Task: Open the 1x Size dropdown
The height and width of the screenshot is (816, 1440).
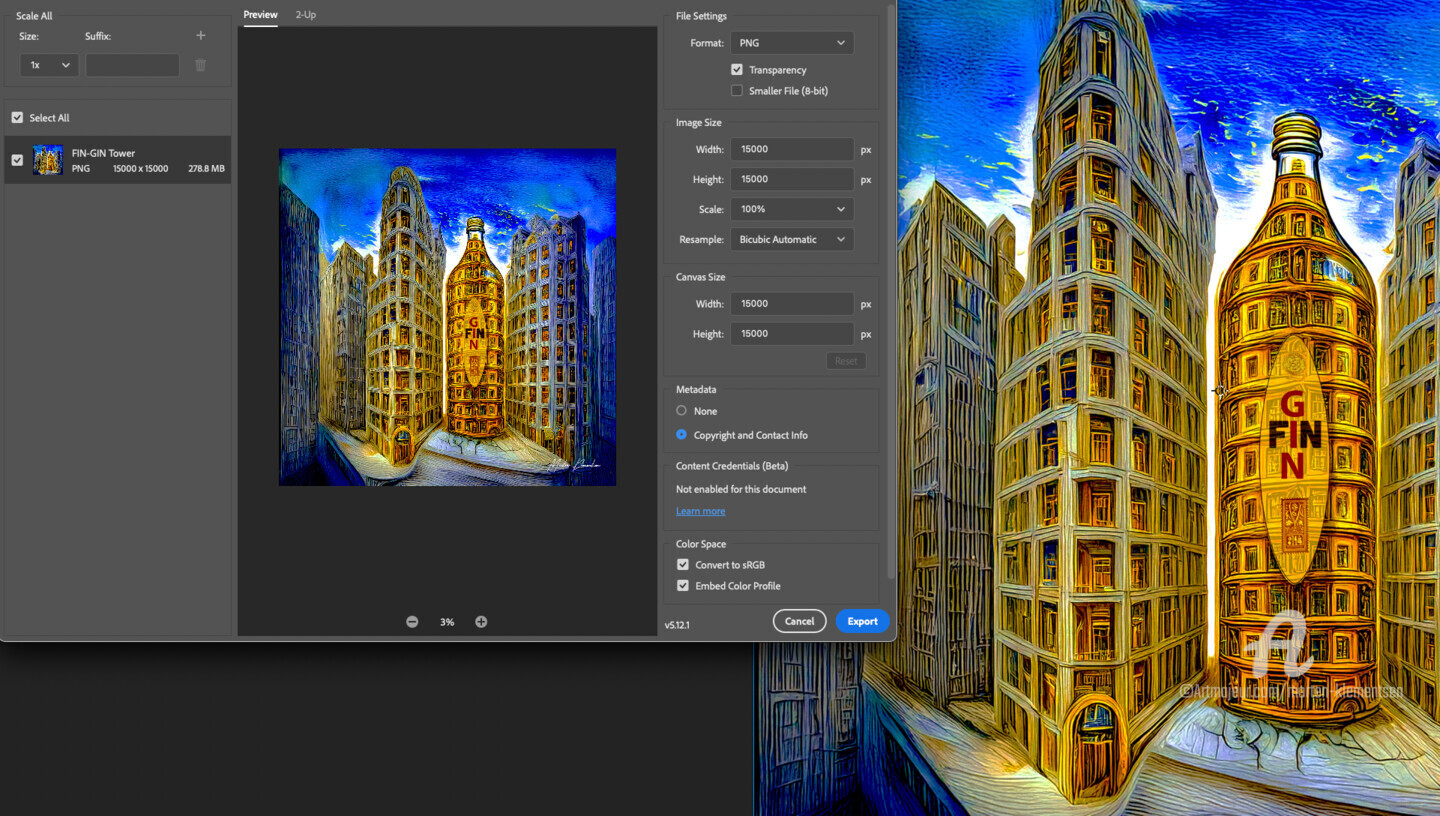Action: pos(49,65)
